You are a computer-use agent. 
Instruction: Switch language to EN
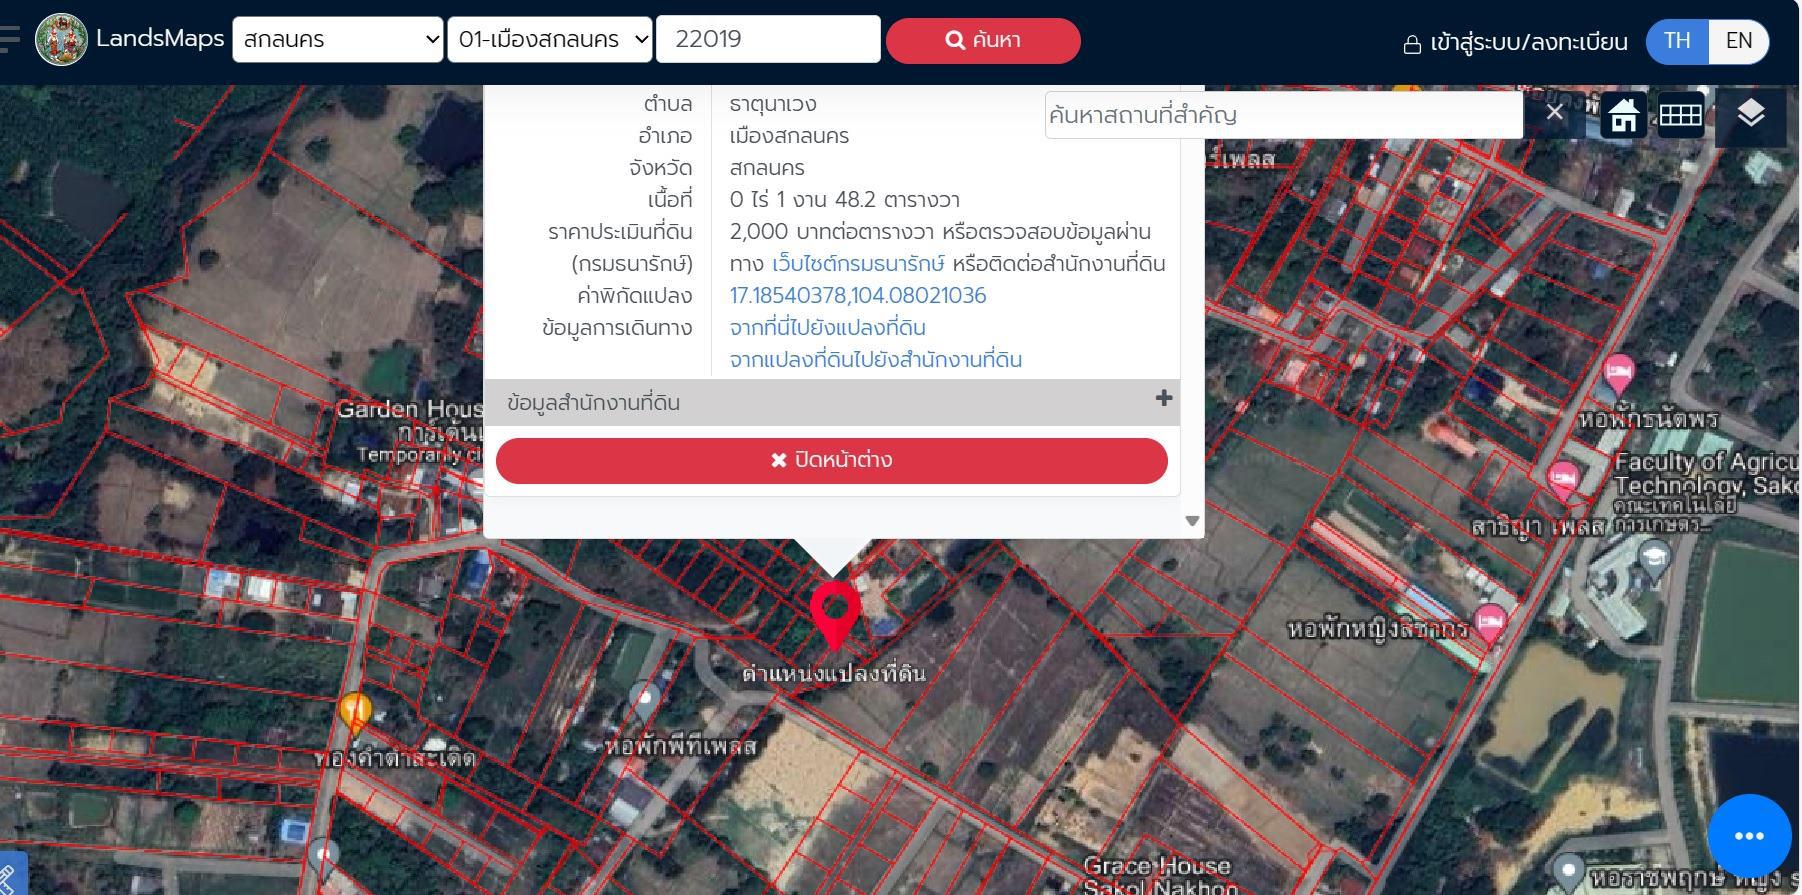point(1739,41)
